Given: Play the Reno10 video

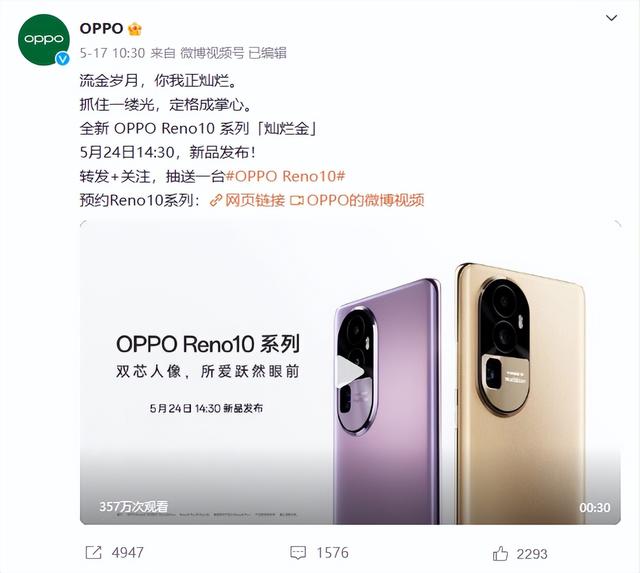Looking at the screenshot, I should 350,371.
